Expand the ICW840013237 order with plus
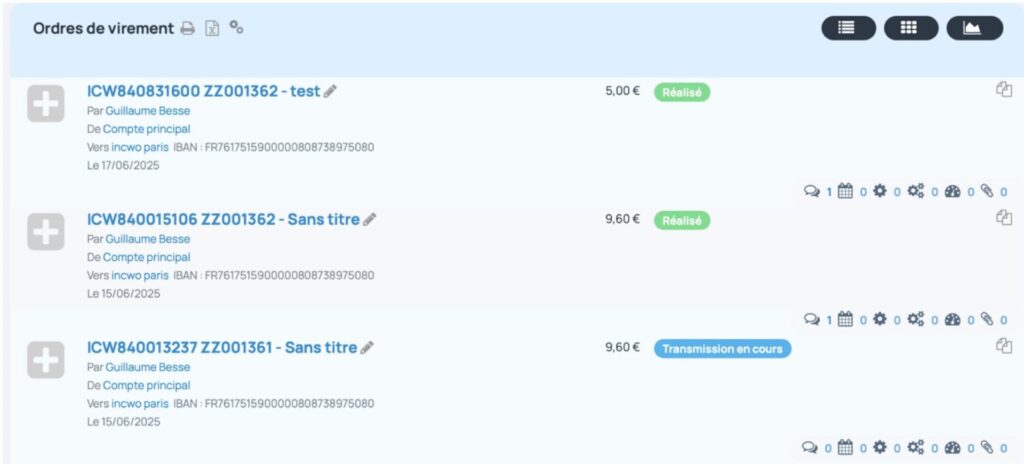Viewport: 1024px width, 464px height. tap(46, 360)
